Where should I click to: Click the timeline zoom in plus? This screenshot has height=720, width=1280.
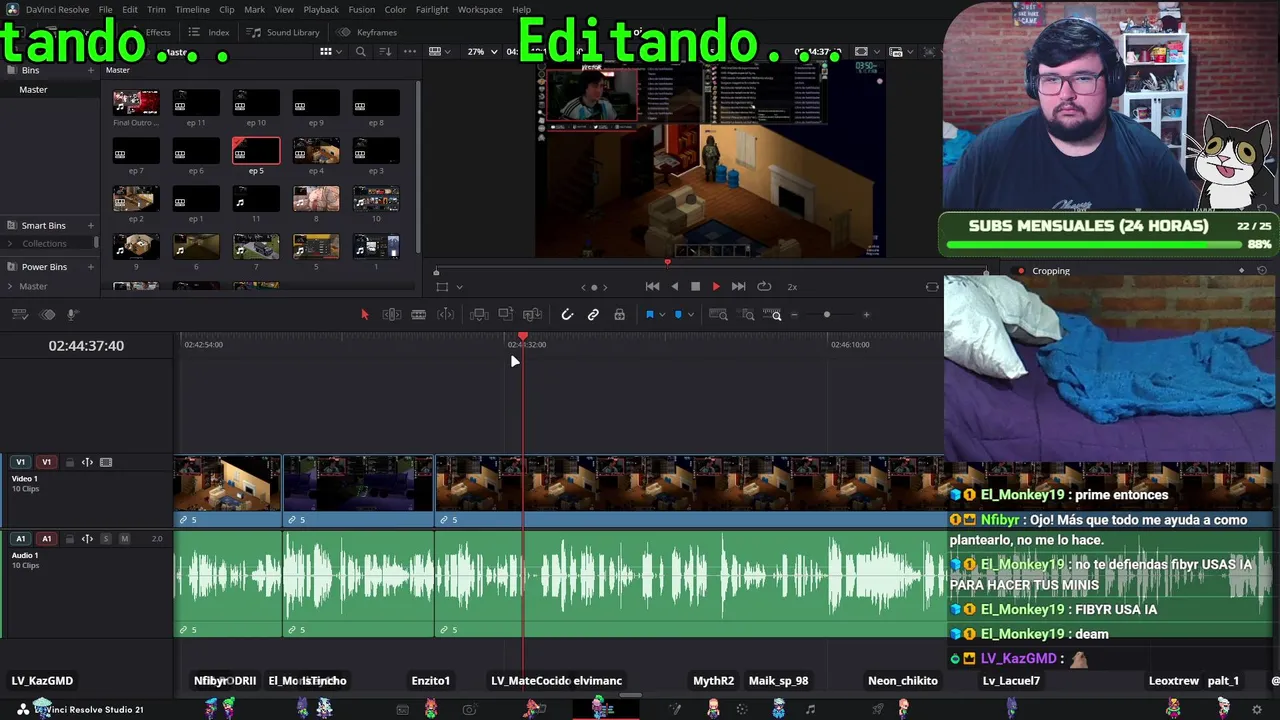(x=866, y=315)
